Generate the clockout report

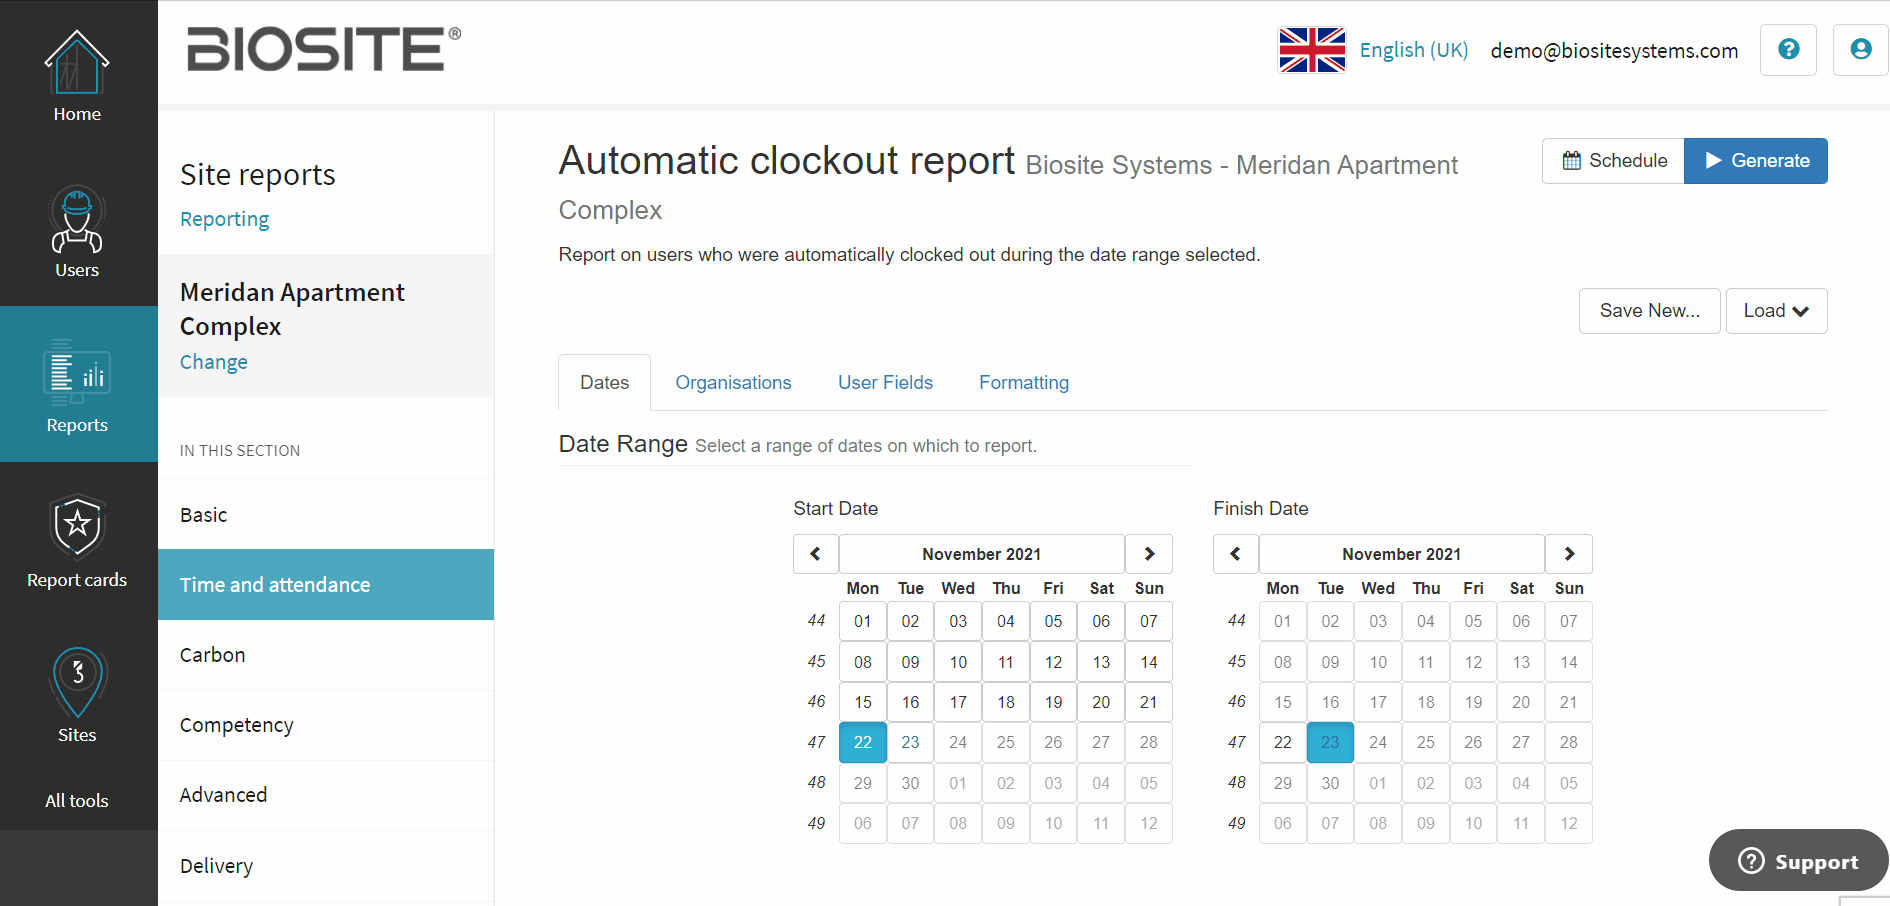pos(1756,161)
